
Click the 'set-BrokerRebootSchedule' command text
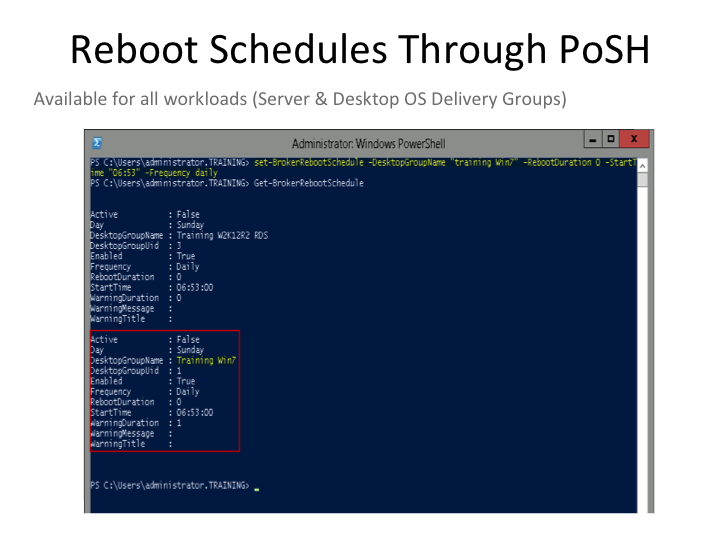click(309, 163)
